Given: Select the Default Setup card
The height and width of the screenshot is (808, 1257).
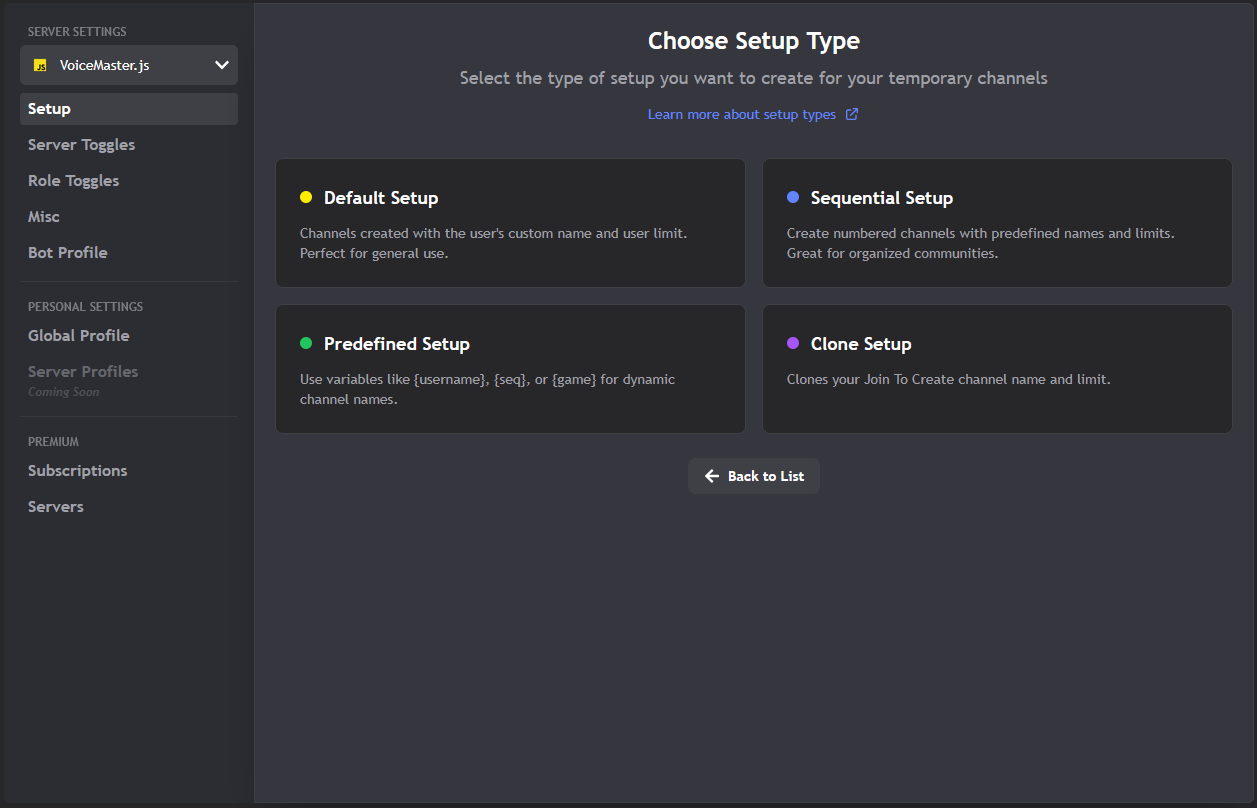Looking at the screenshot, I should click(x=510, y=223).
